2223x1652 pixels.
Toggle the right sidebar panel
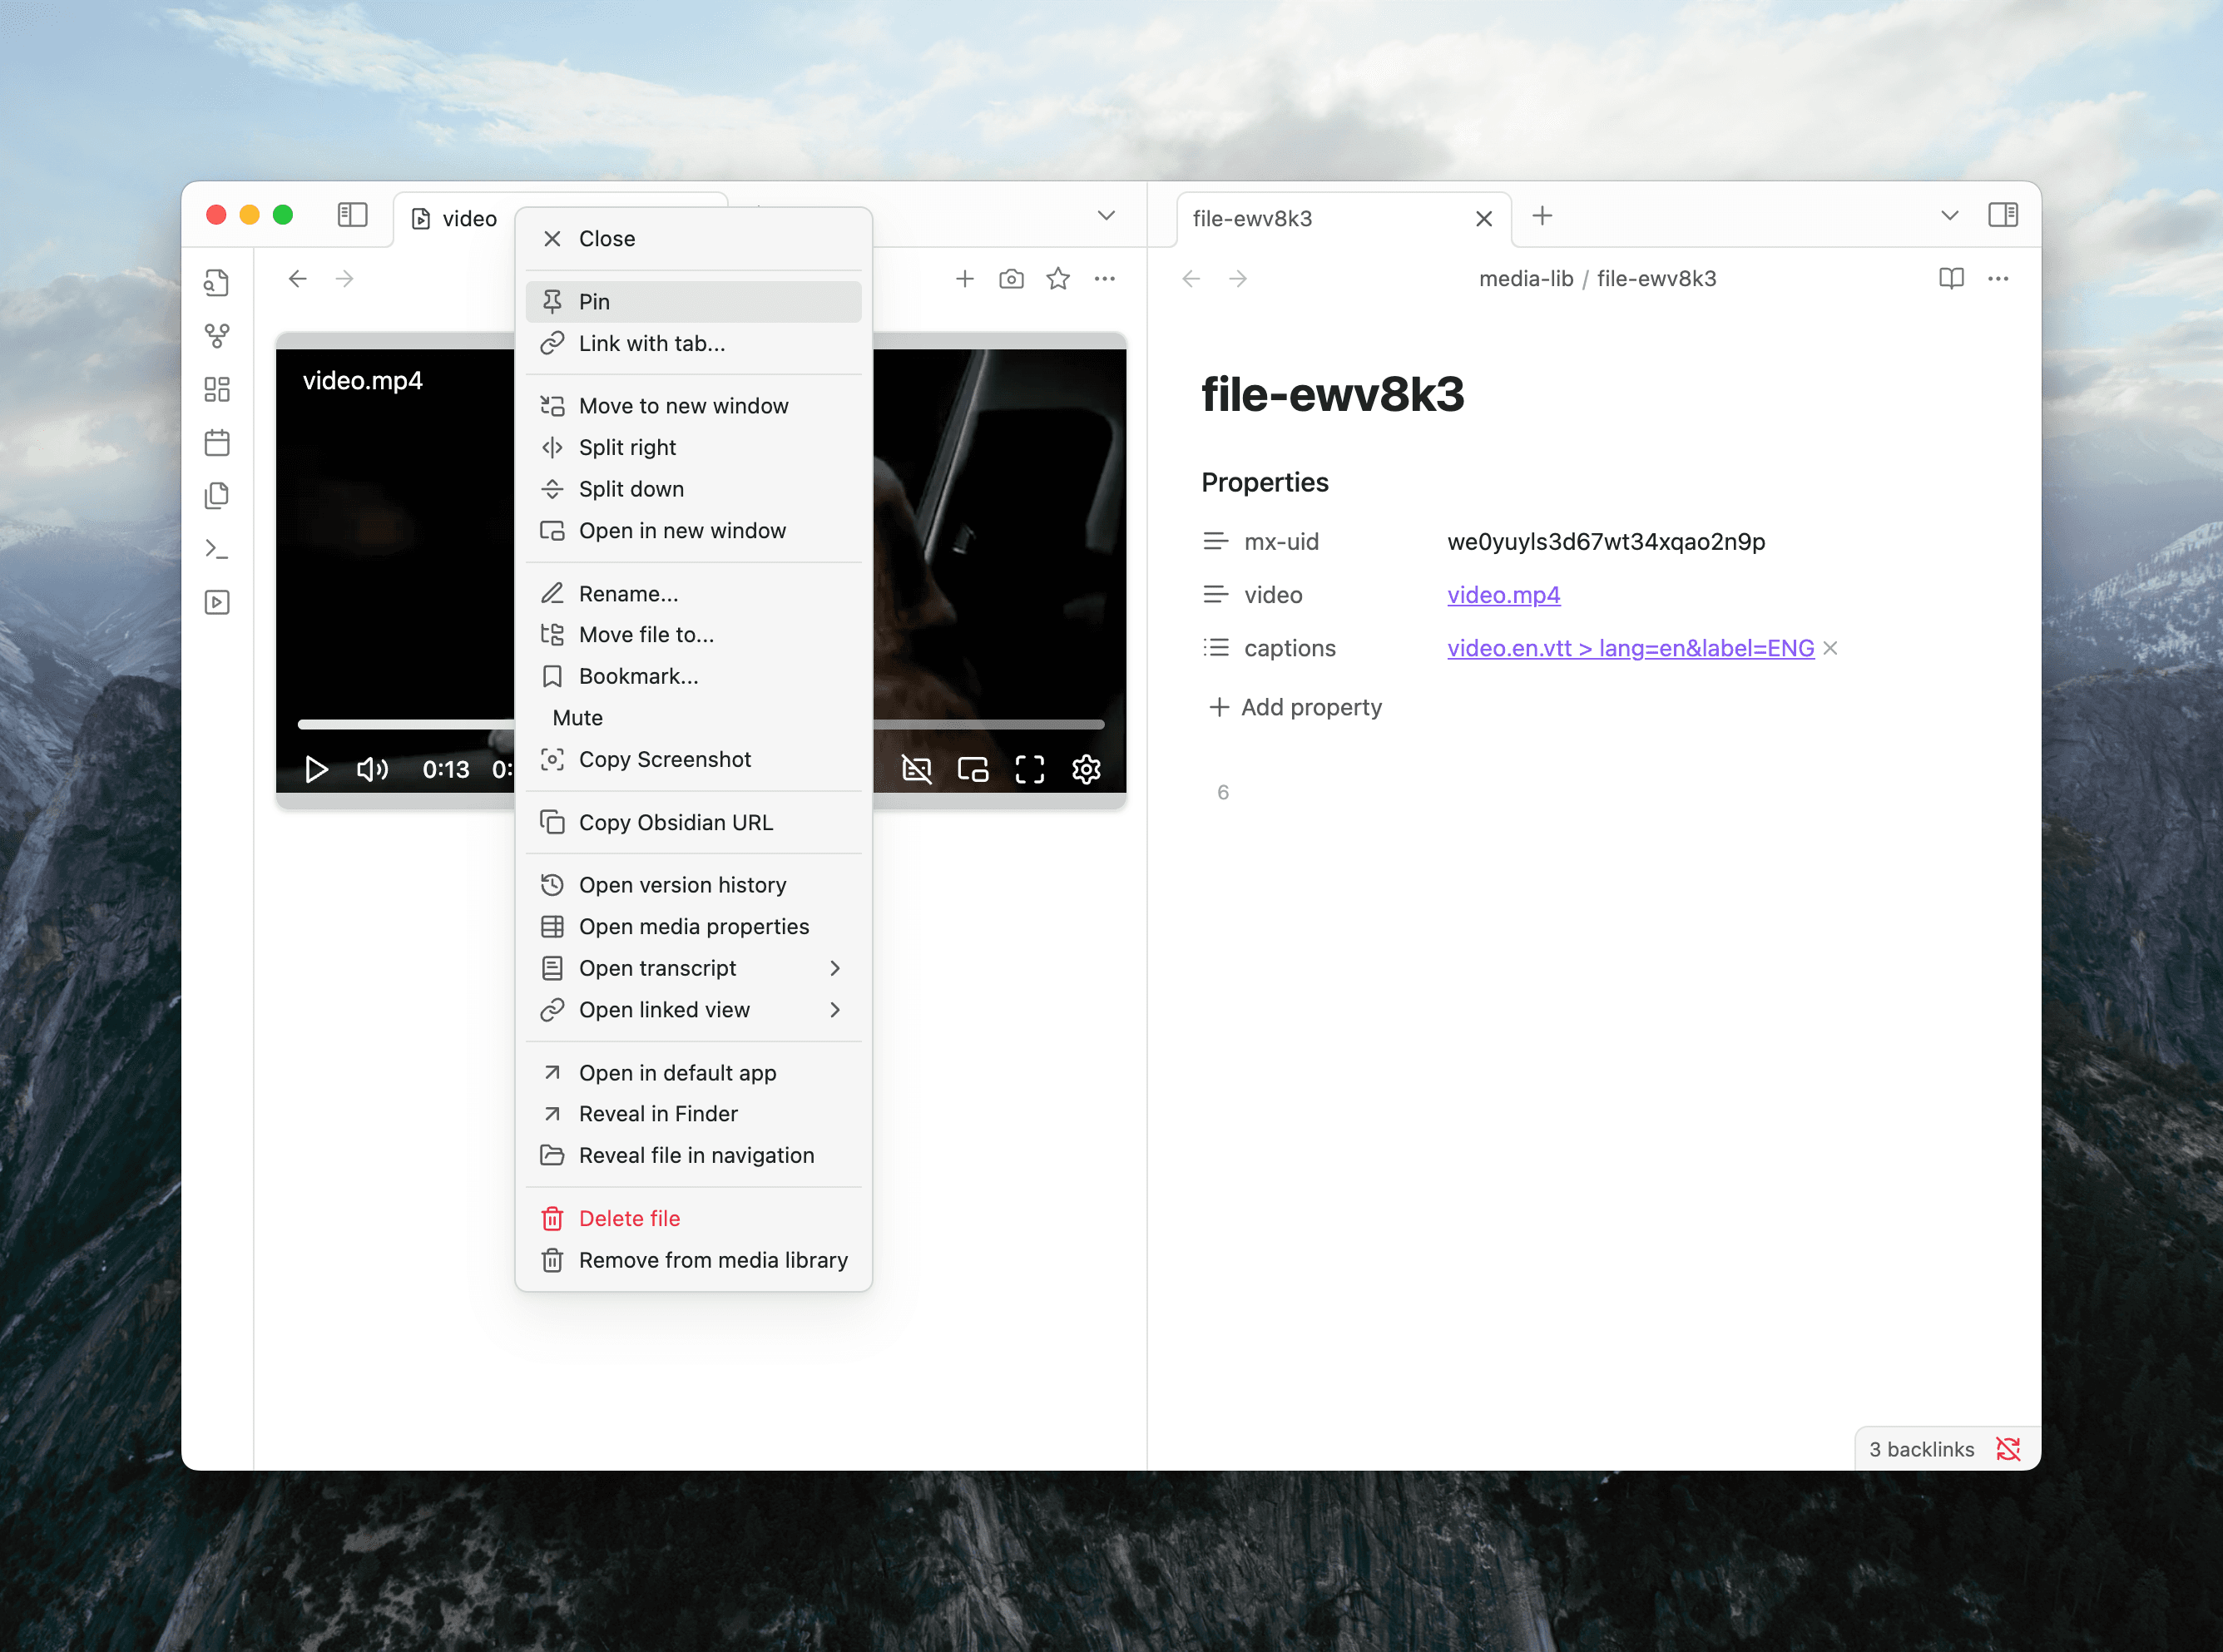[2002, 215]
